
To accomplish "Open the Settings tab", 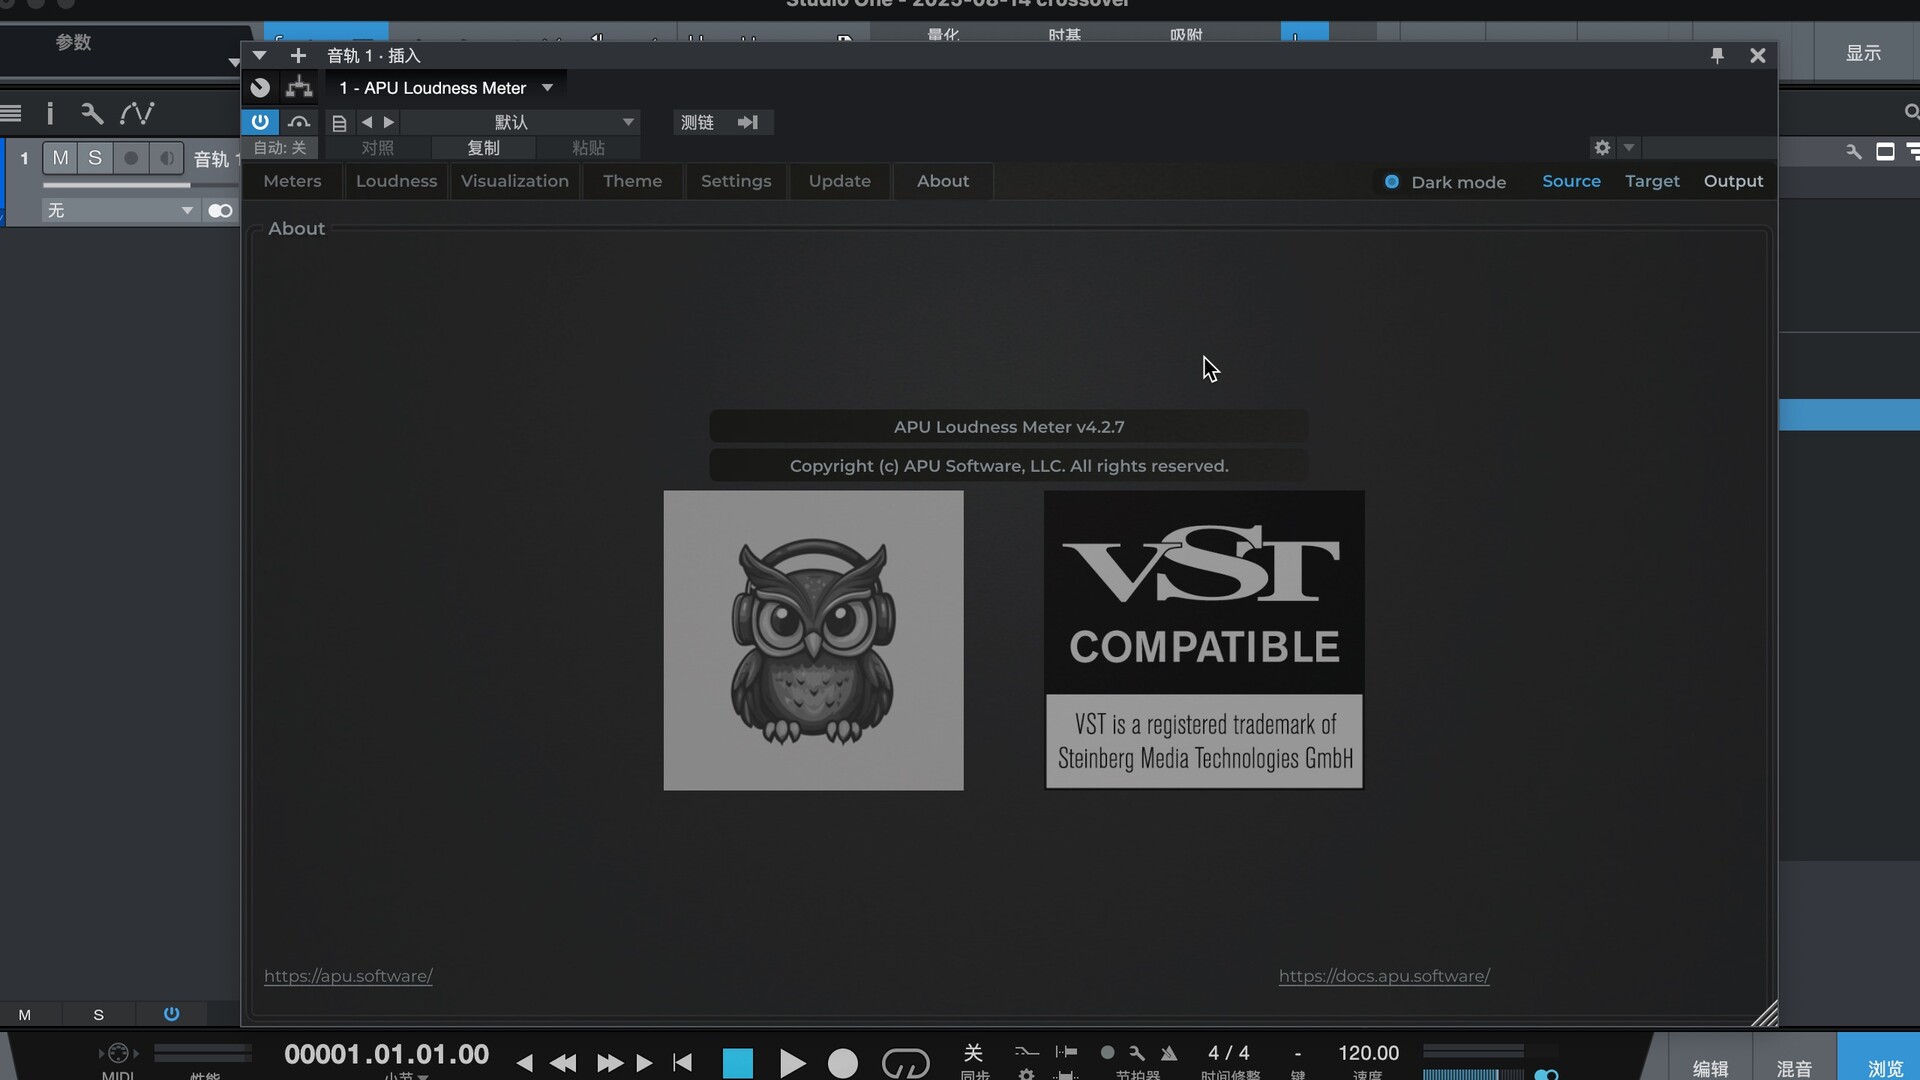I will (736, 181).
